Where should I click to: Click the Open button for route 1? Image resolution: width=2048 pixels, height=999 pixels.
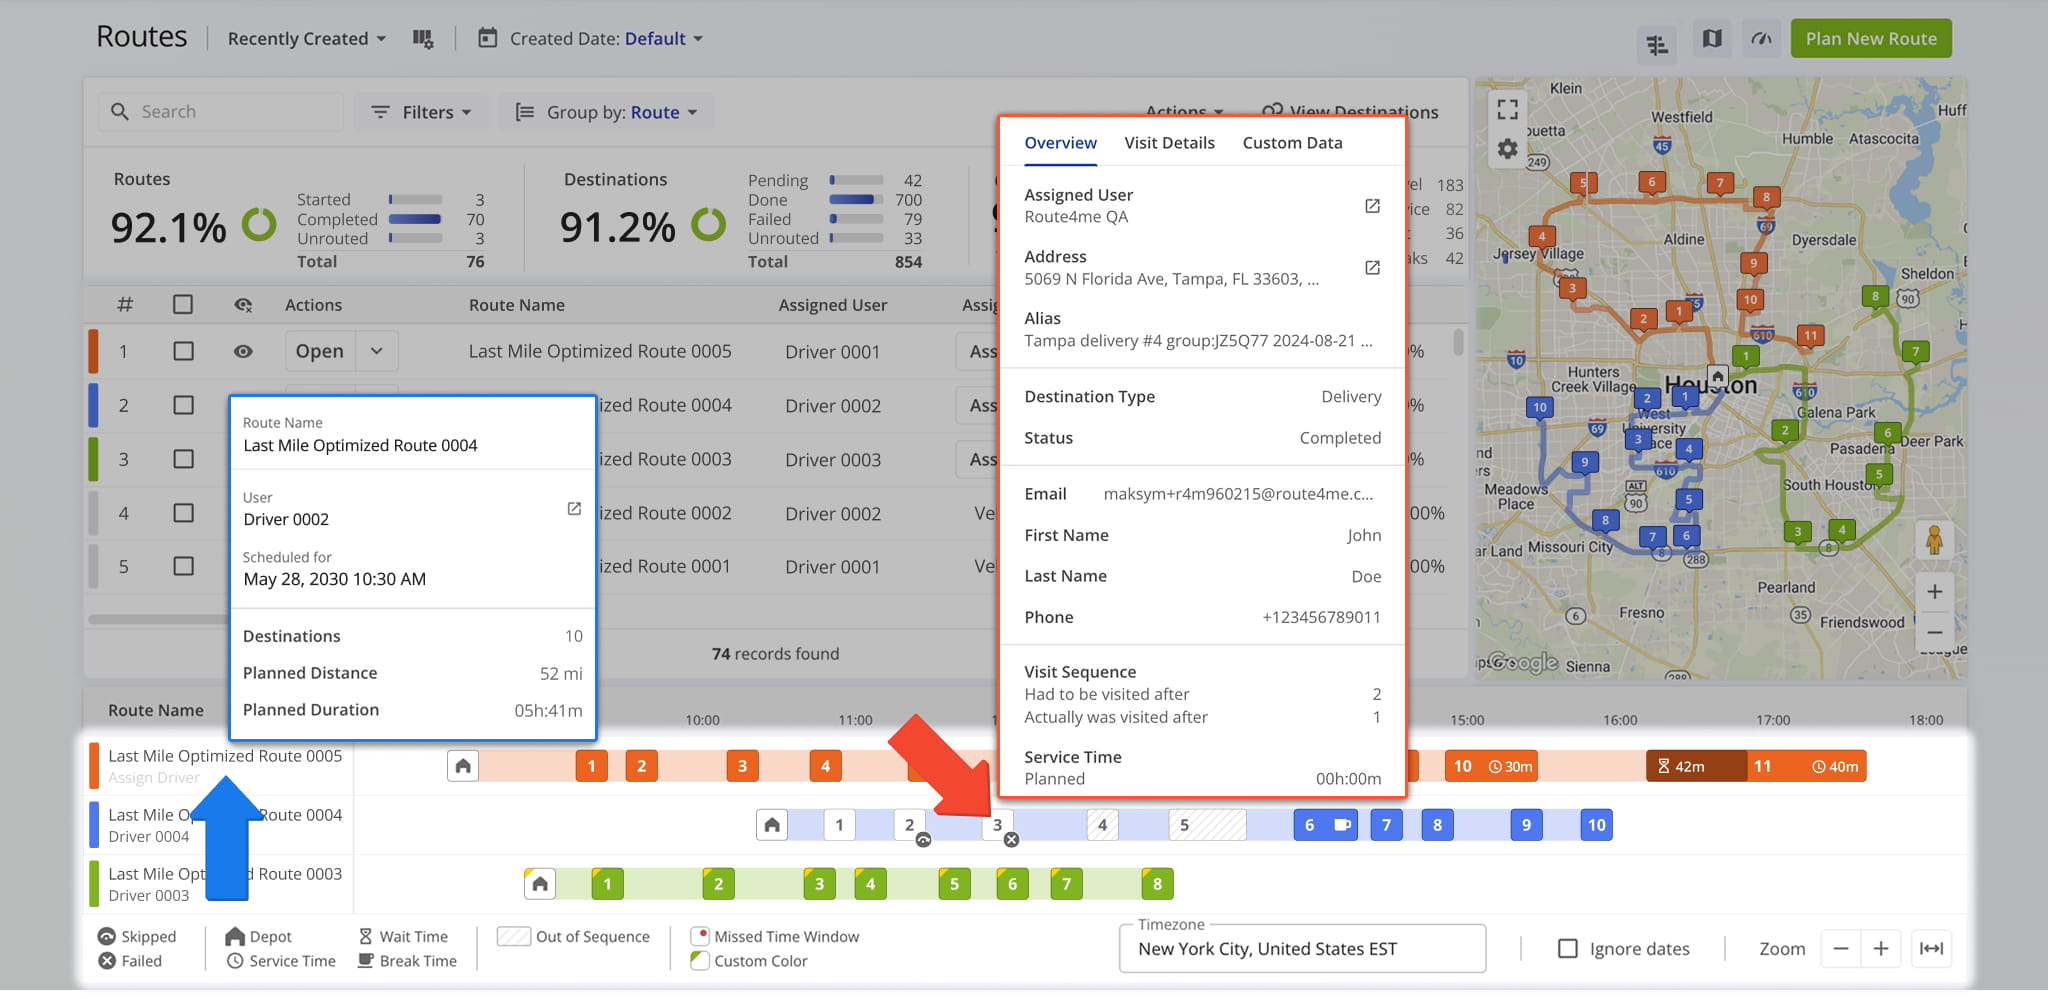(x=320, y=351)
